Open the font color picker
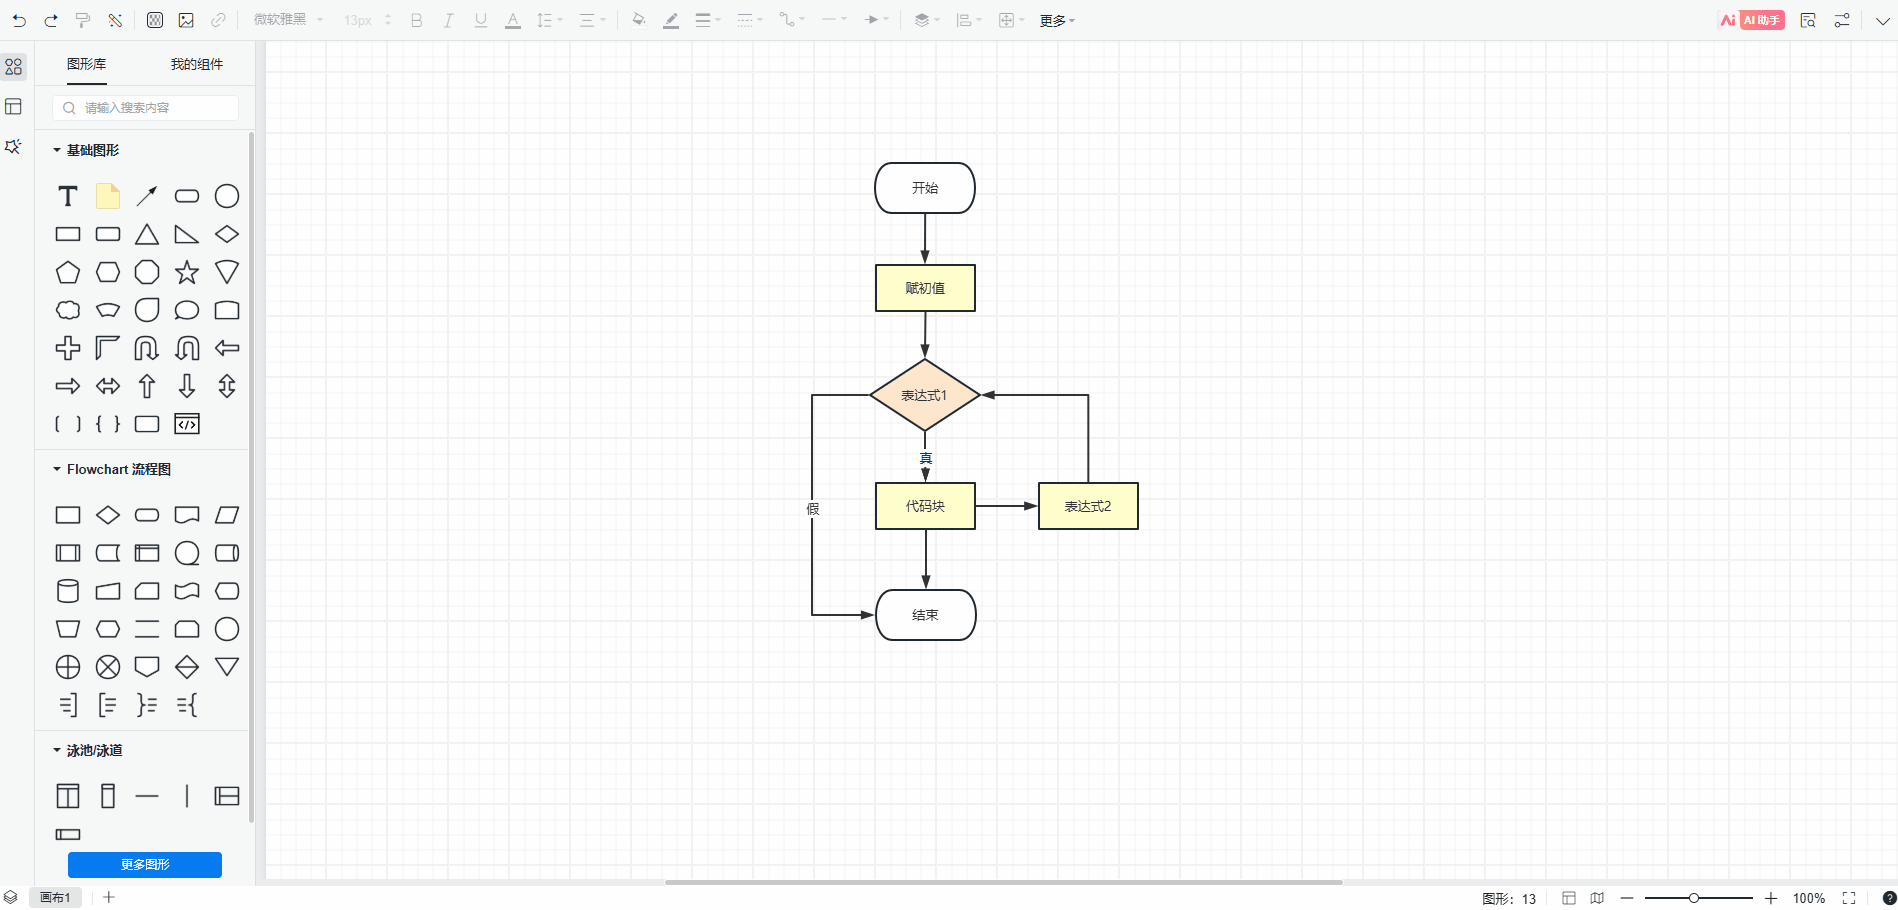Viewport: 1898px width, 910px height. point(513,20)
